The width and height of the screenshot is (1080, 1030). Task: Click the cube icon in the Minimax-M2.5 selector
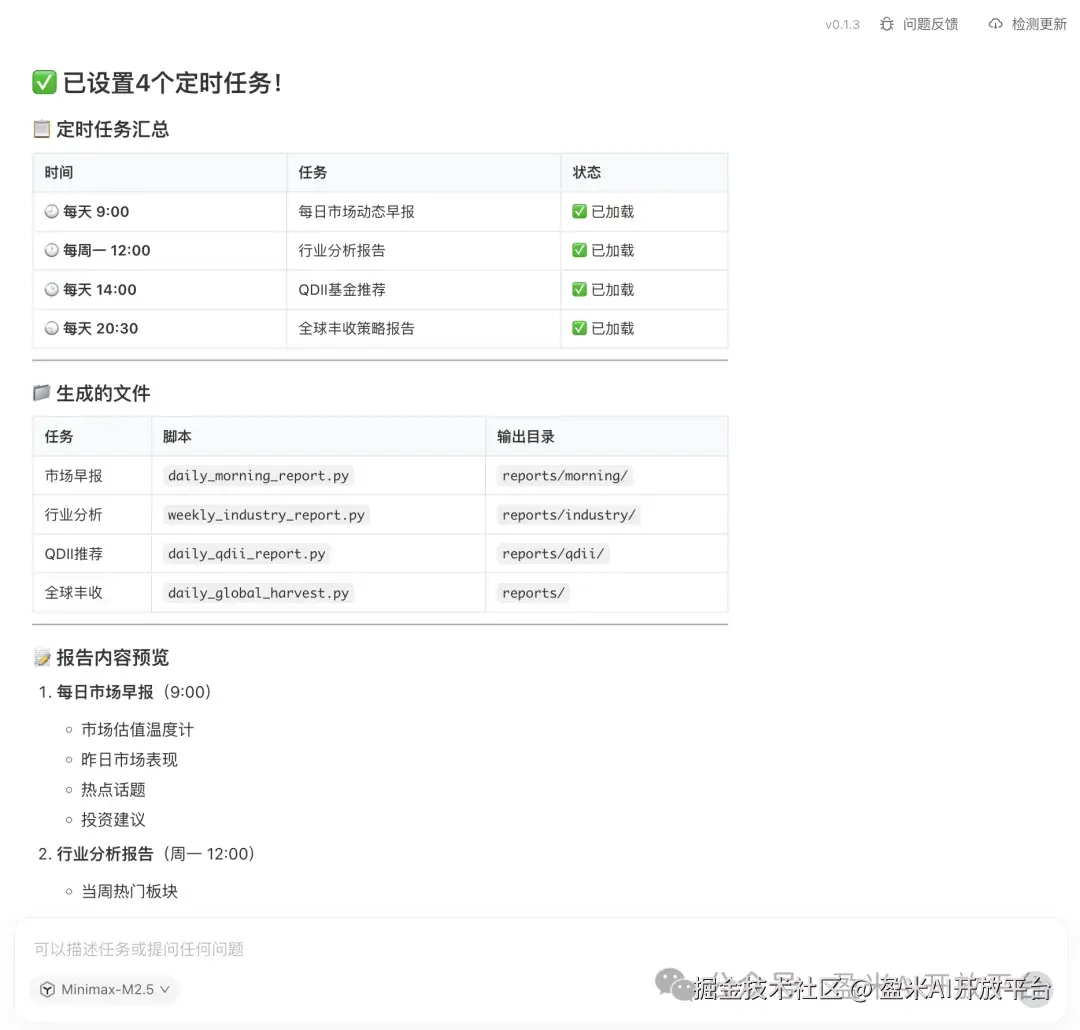(47, 989)
